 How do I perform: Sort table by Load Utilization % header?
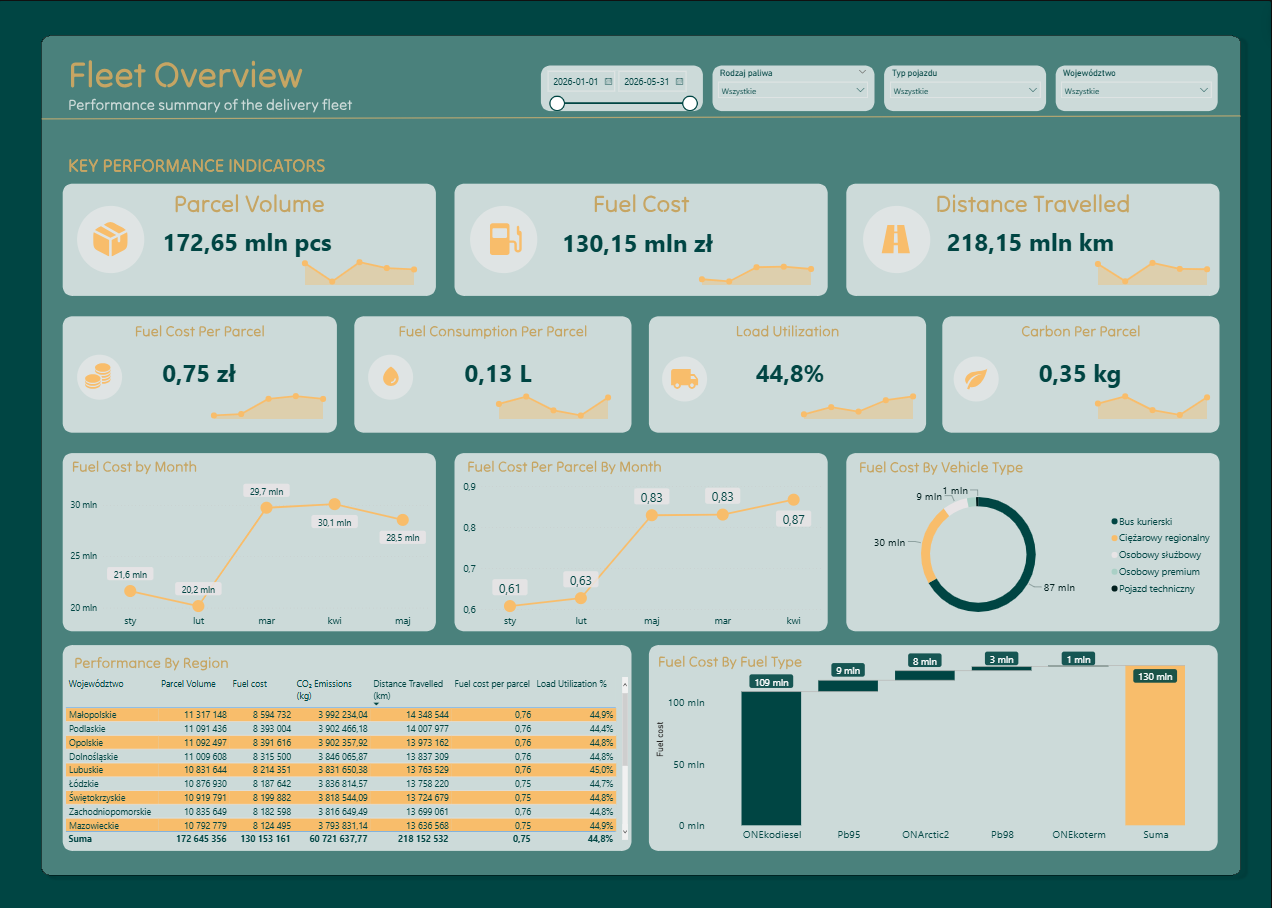pos(571,684)
